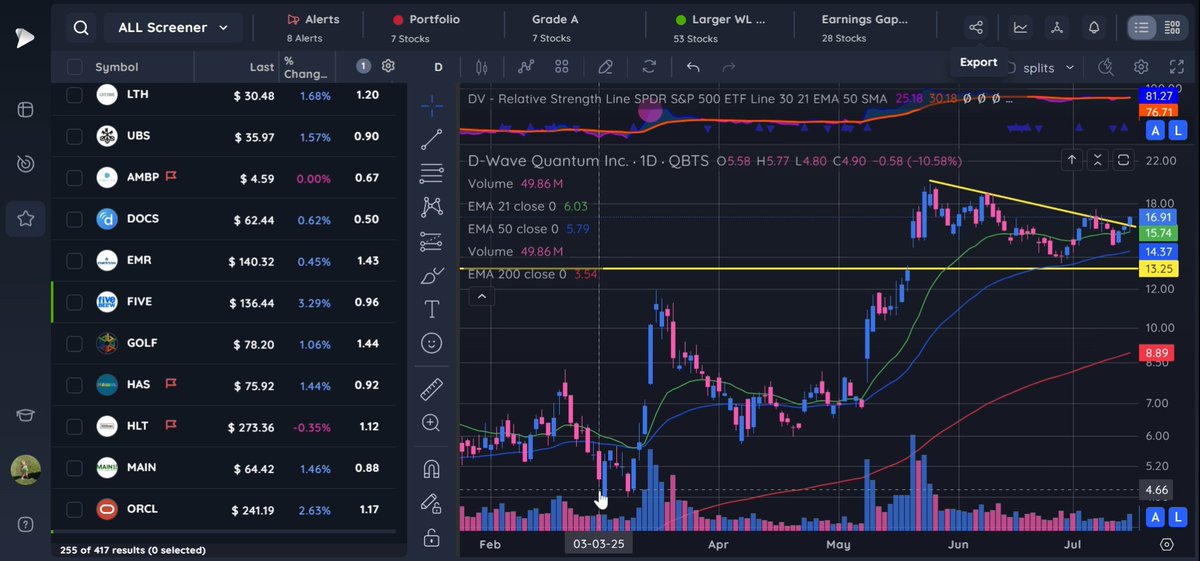Open the screener search
1200x561 pixels.
click(x=80, y=28)
